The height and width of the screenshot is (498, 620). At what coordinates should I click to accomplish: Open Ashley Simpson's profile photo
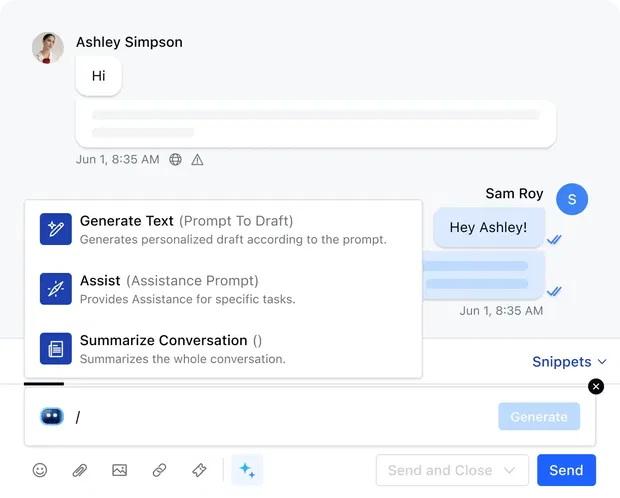[x=48, y=48]
